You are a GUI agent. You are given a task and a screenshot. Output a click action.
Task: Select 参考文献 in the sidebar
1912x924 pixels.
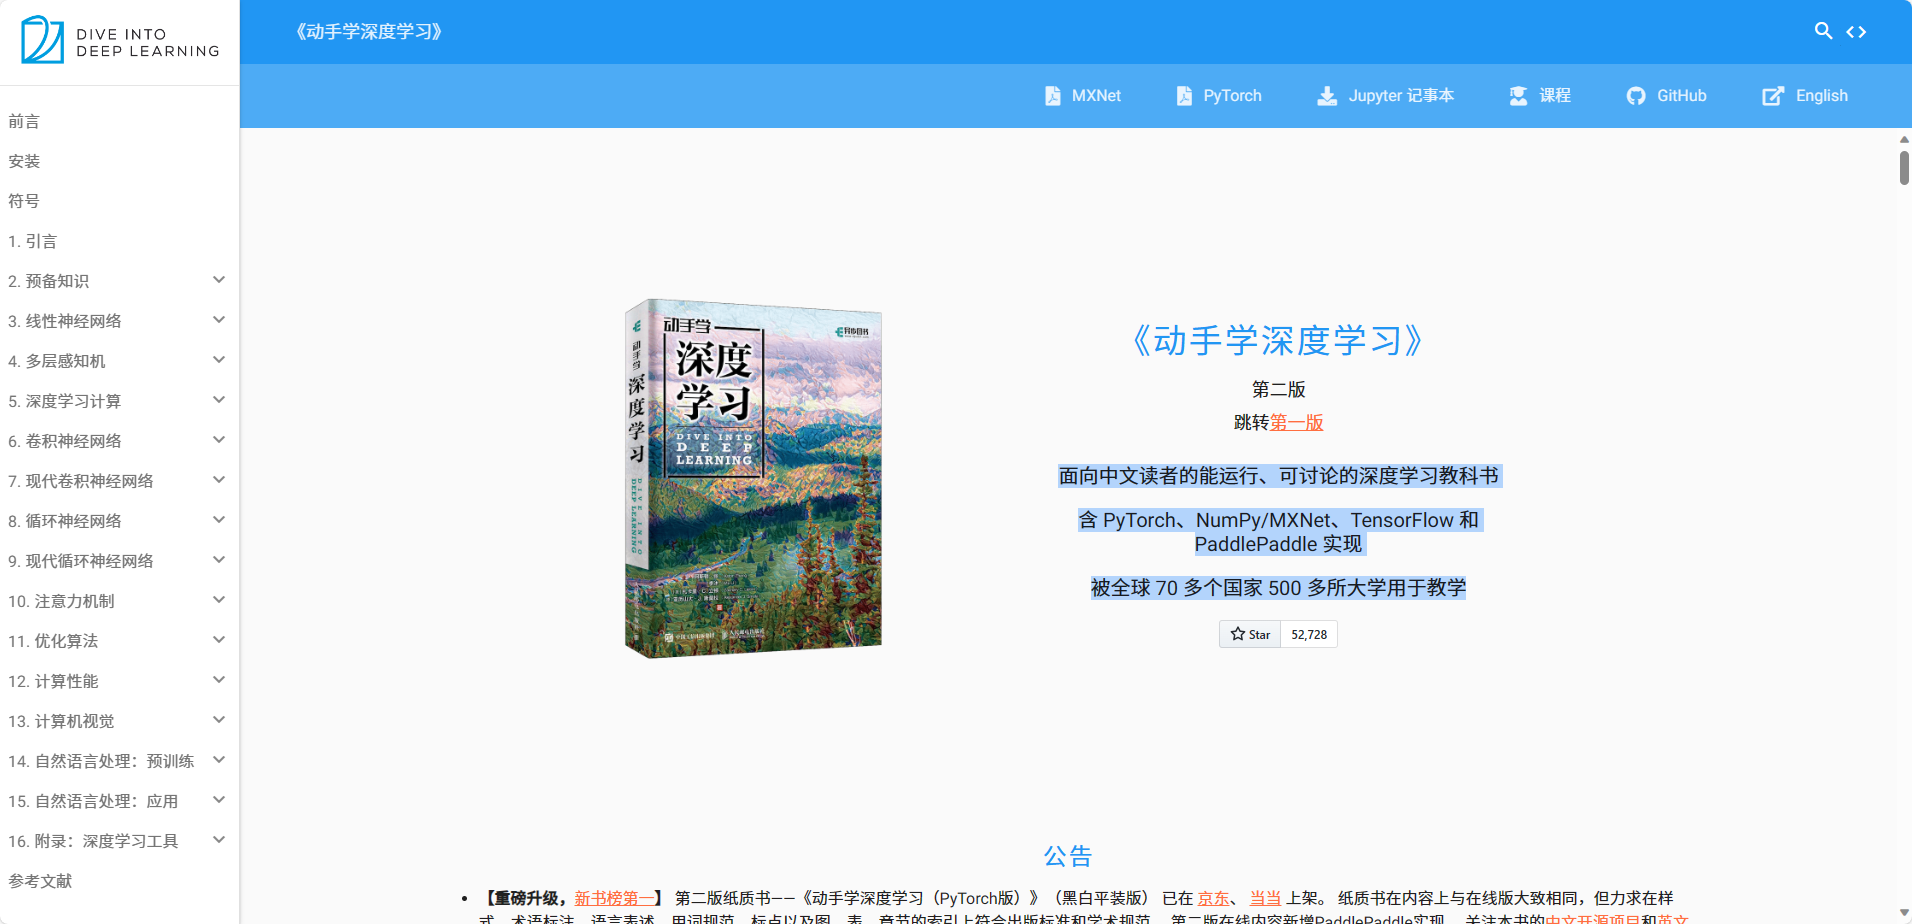point(39,880)
